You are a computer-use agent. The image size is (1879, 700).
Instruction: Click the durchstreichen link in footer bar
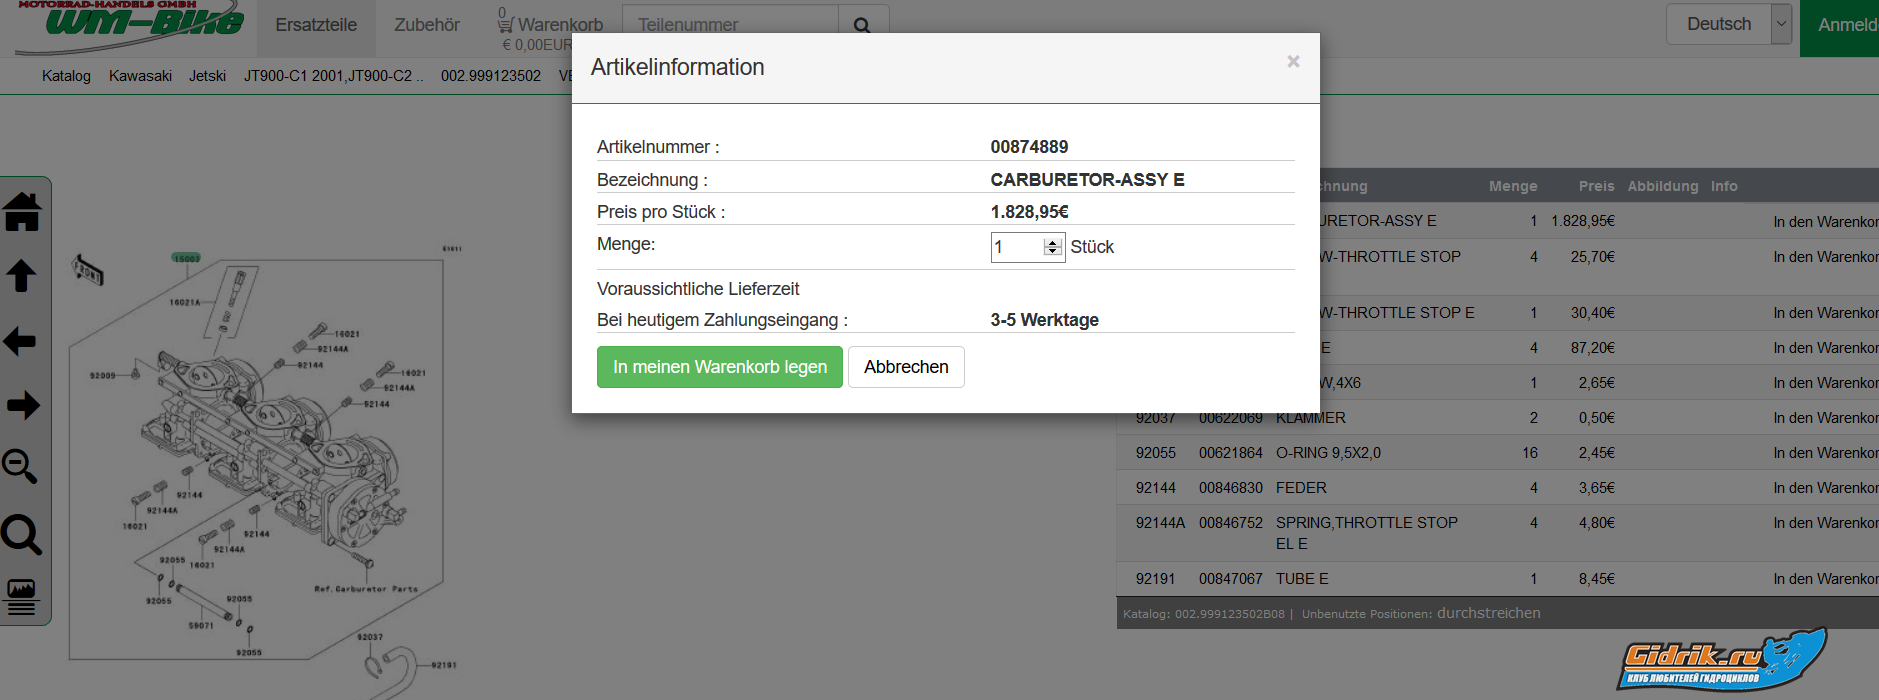(1488, 613)
